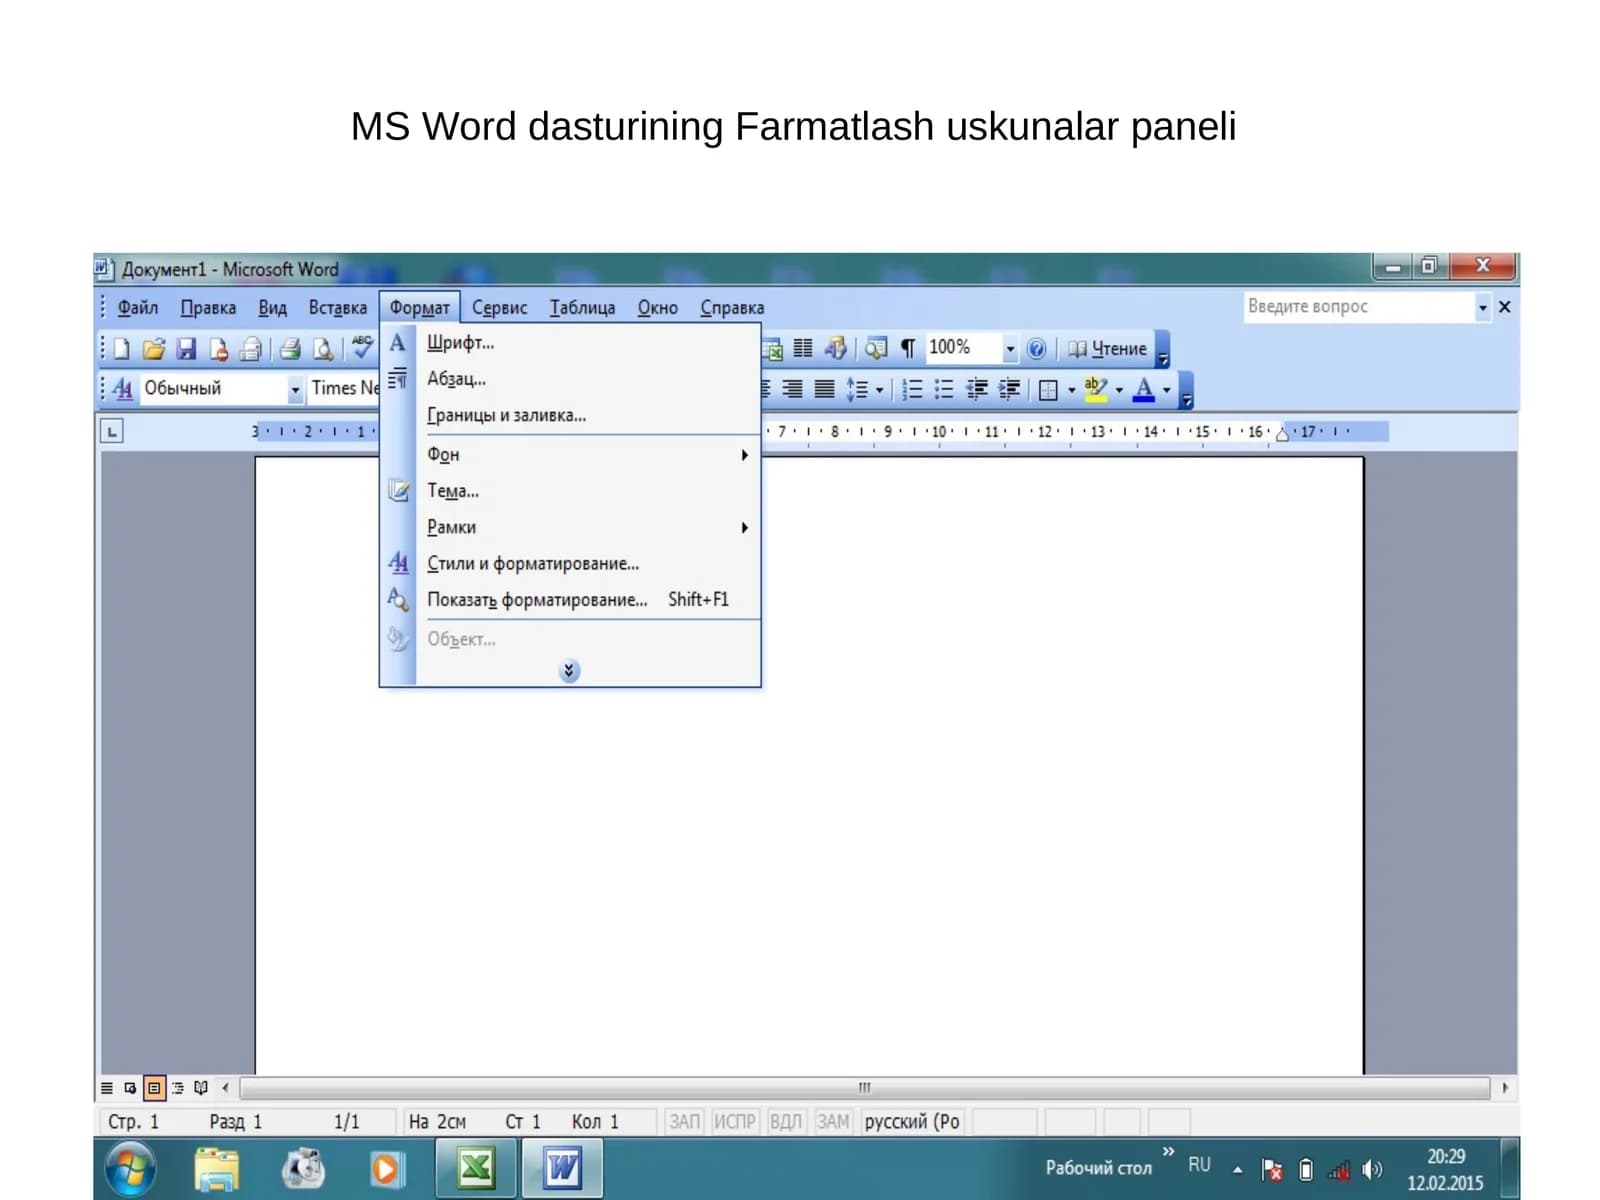This screenshot has height=1200, width=1600.
Task: Open the Файл menu
Action: tap(138, 308)
